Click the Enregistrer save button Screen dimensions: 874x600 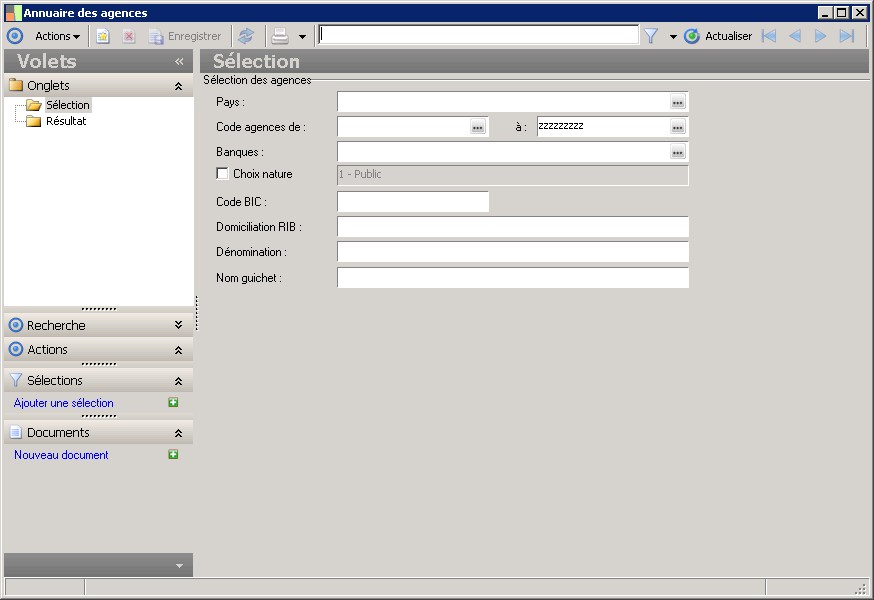(185, 36)
